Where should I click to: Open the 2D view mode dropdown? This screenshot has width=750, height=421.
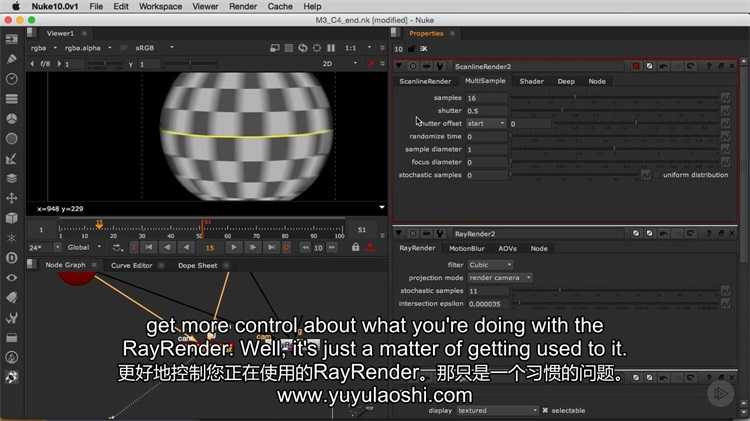point(340,63)
